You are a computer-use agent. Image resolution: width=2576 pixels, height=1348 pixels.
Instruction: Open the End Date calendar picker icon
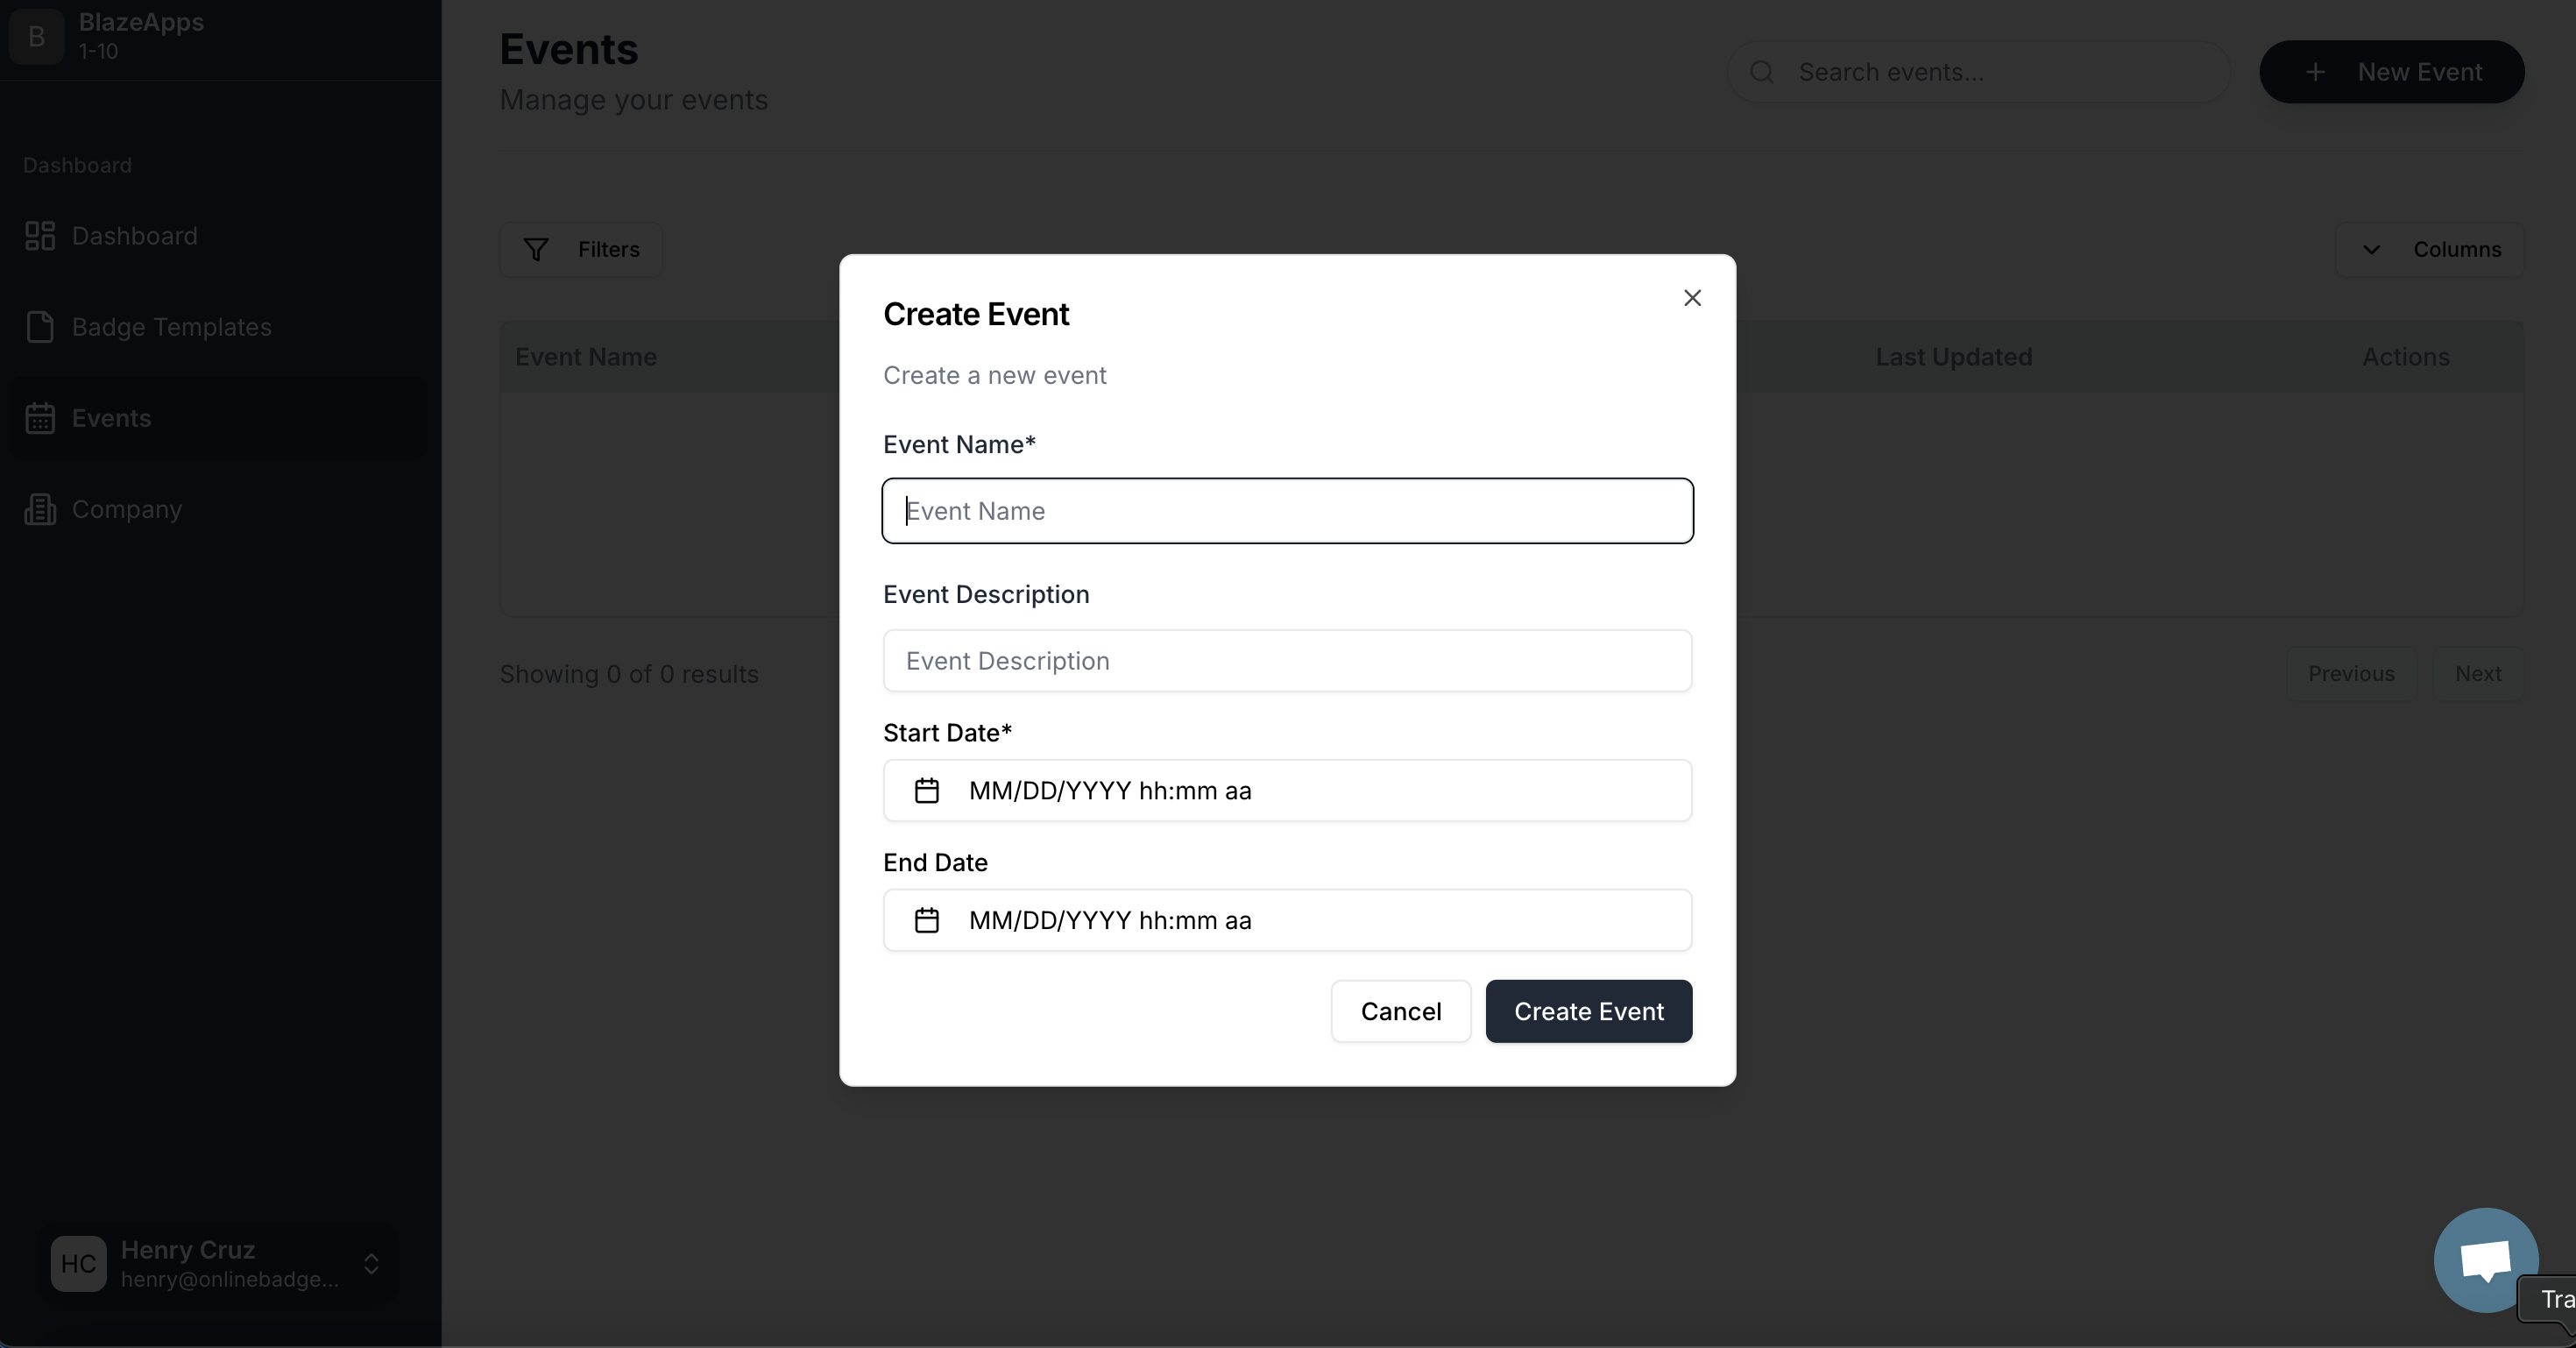(x=925, y=920)
